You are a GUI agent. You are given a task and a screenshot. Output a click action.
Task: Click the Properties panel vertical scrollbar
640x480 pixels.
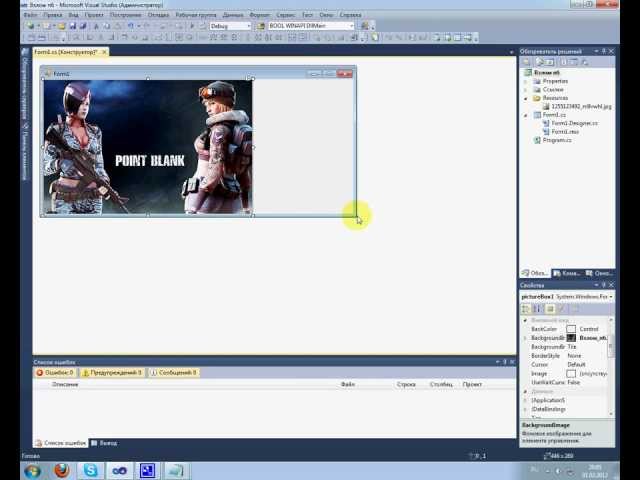(x=611, y=367)
